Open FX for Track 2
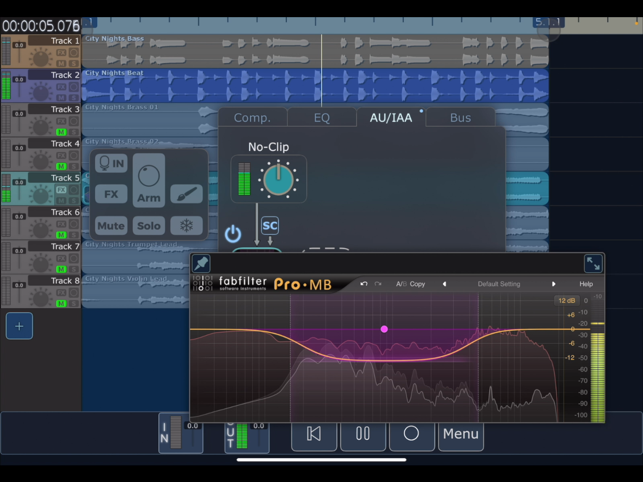The height and width of the screenshot is (482, 643). point(61,87)
